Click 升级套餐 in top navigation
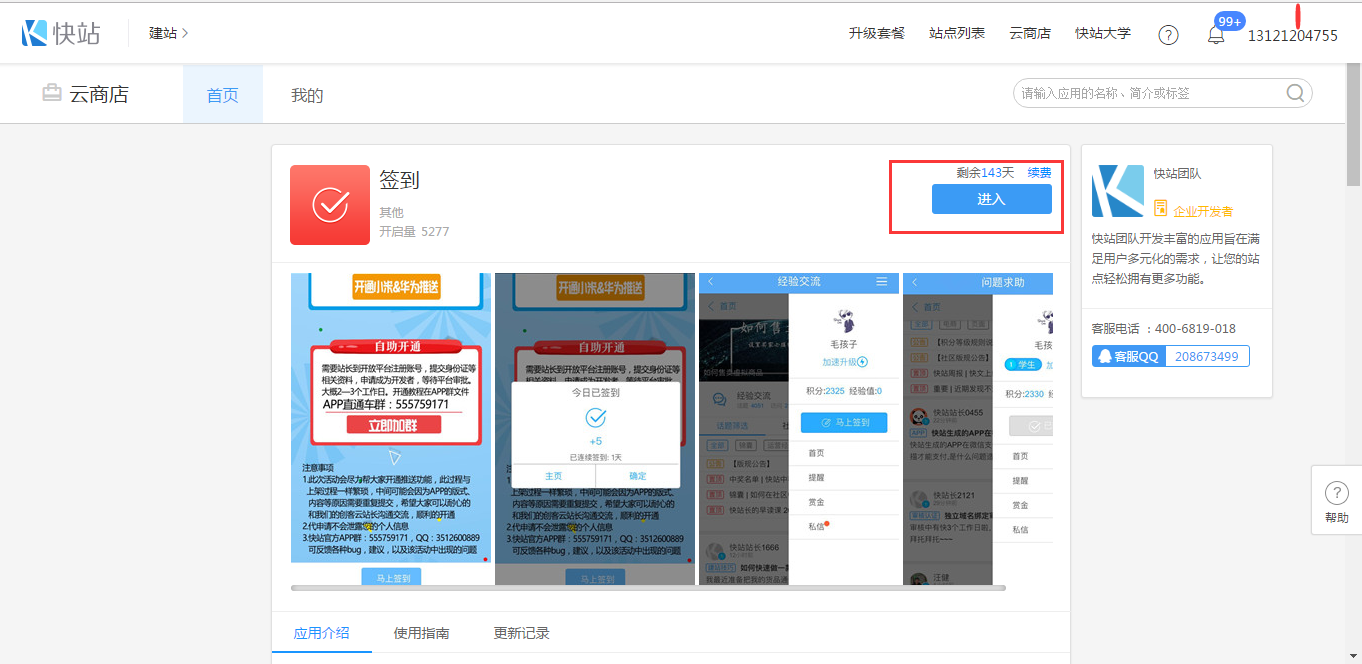This screenshot has height=664, width=1362. click(x=876, y=33)
